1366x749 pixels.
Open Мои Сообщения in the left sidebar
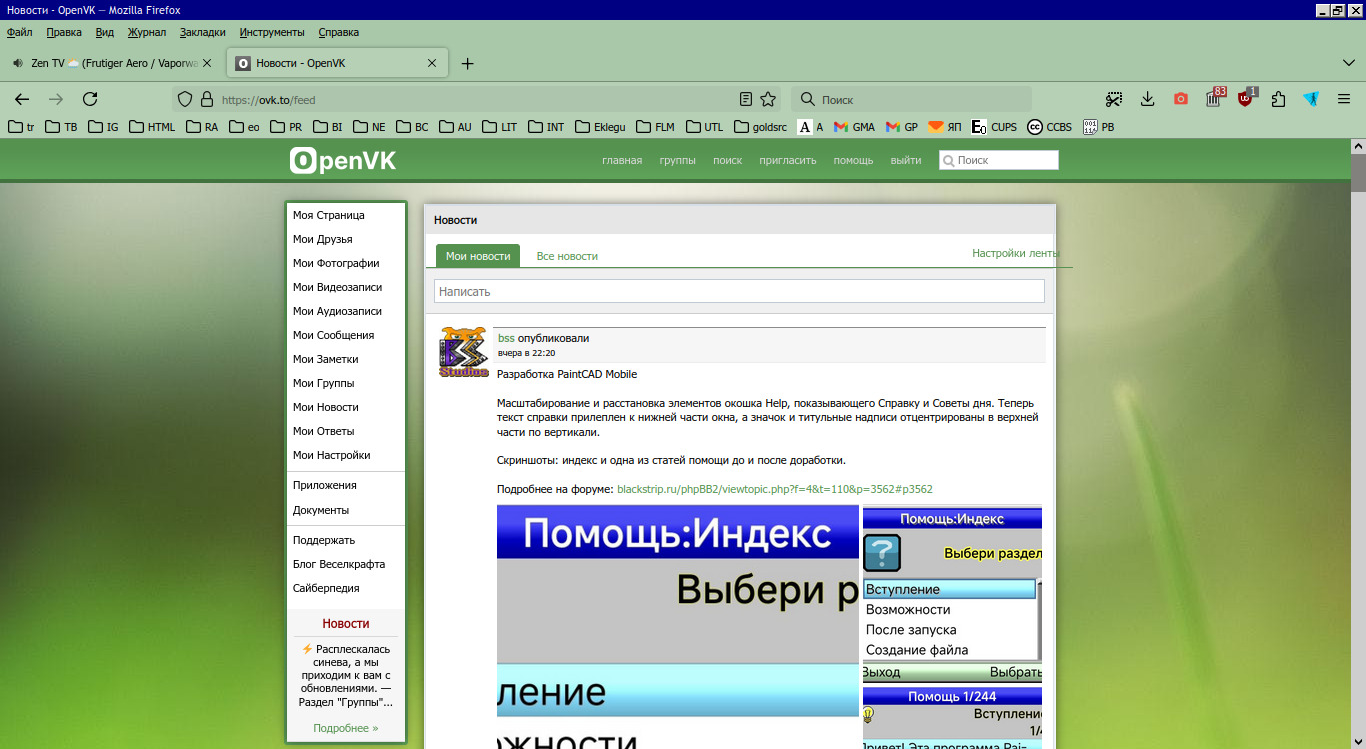pyautogui.click(x=333, y=335)
